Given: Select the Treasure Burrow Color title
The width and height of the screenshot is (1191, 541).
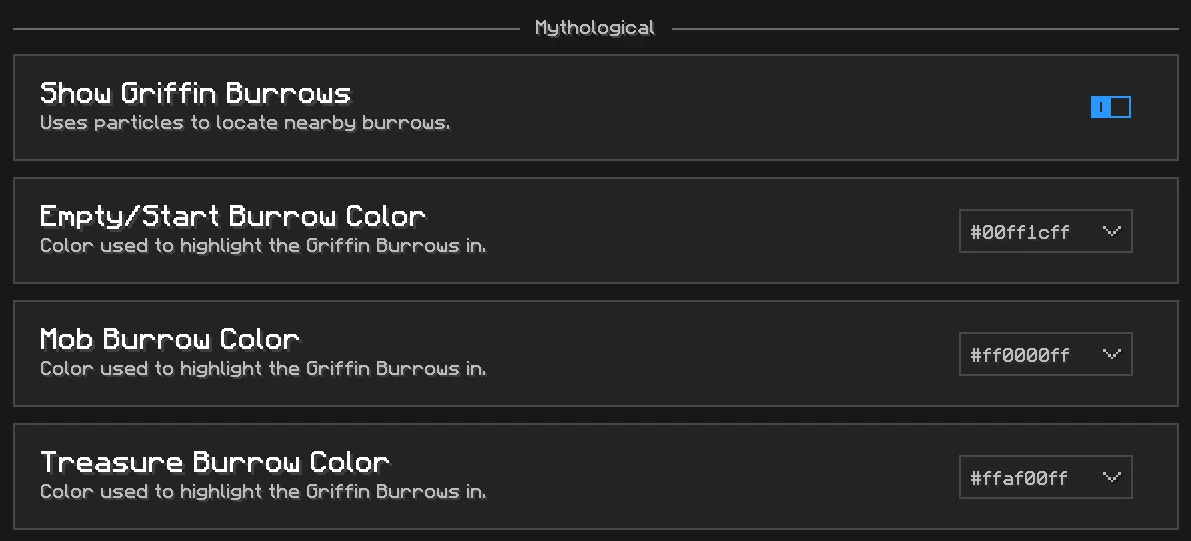Looking at the screenshot, I should (215, 463).
